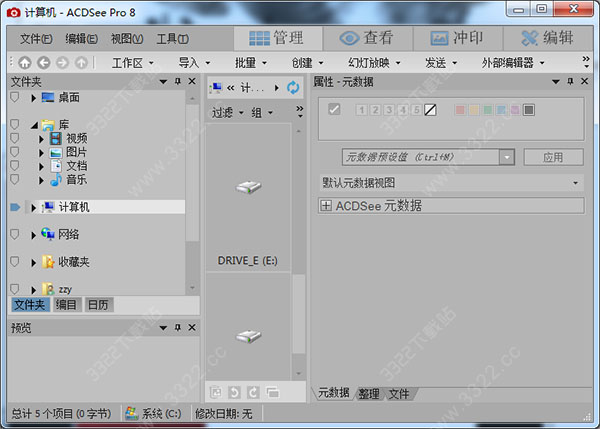This screenshot has width=600, height=429.
Task: Set rating 1 in properties panel
Action: click(361, 110)
